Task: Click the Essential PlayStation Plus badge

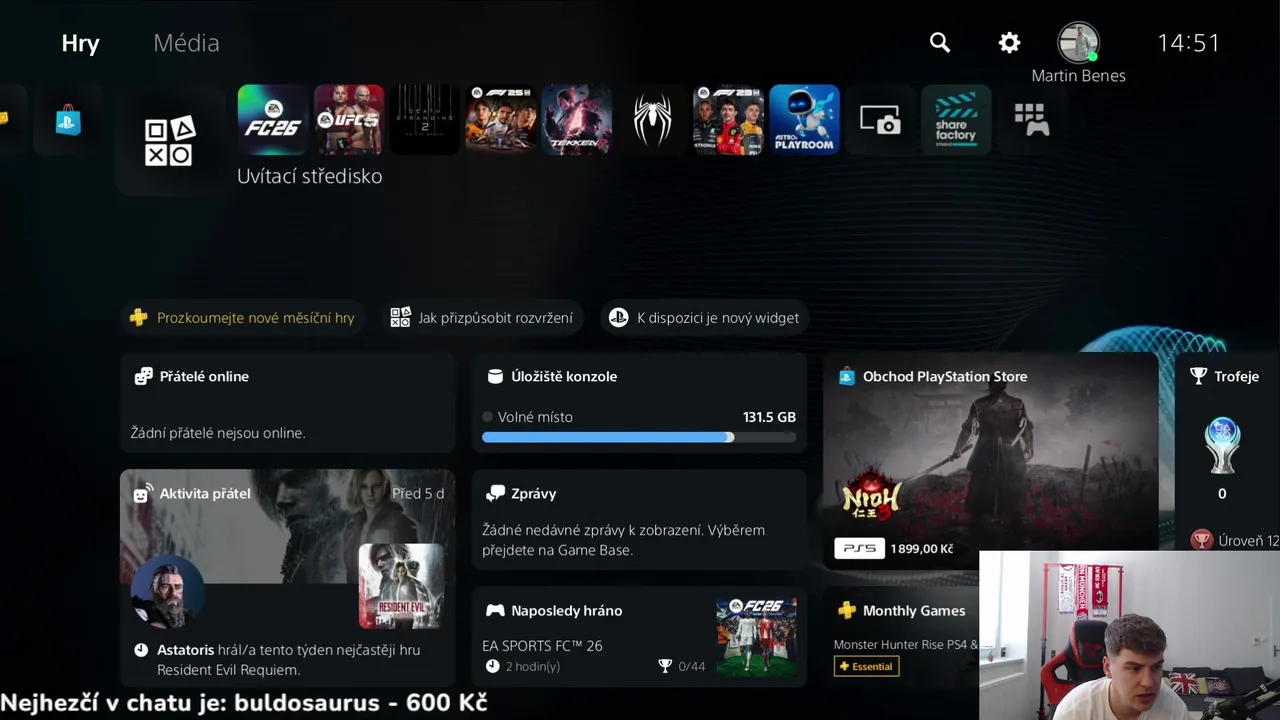Action: [x=866, y=666]
